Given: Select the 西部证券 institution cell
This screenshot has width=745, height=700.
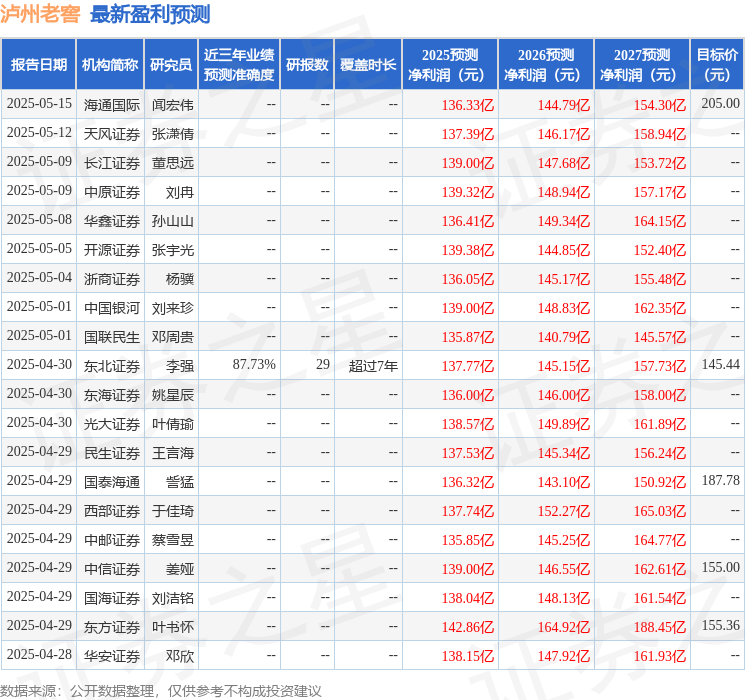Looking at the screenshot, I should pyautogui.click(x=112, y=511).
